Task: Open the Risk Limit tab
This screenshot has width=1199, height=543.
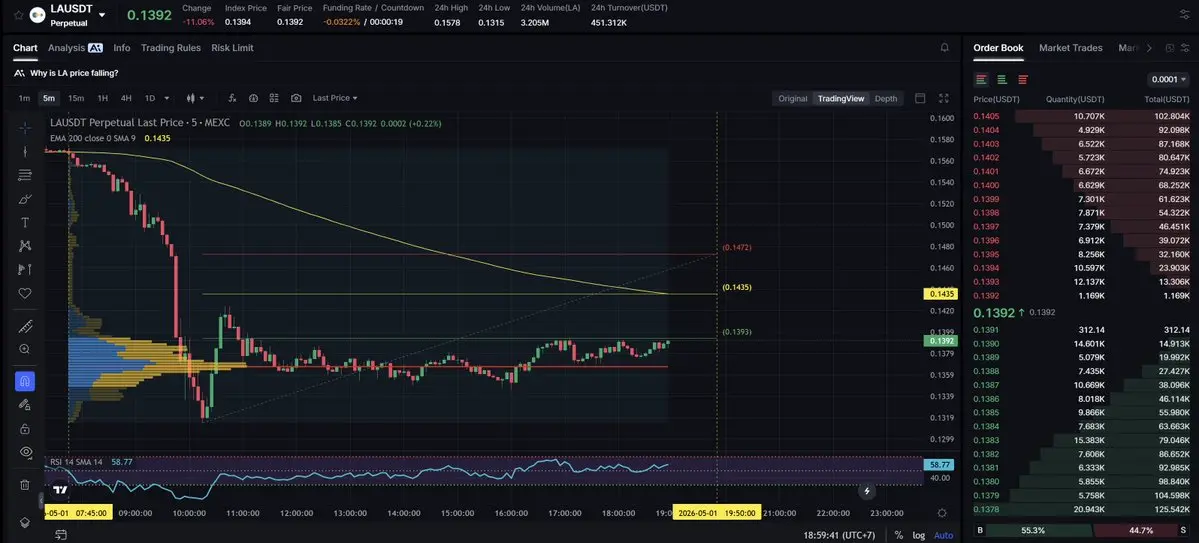Action: (232, 47)
